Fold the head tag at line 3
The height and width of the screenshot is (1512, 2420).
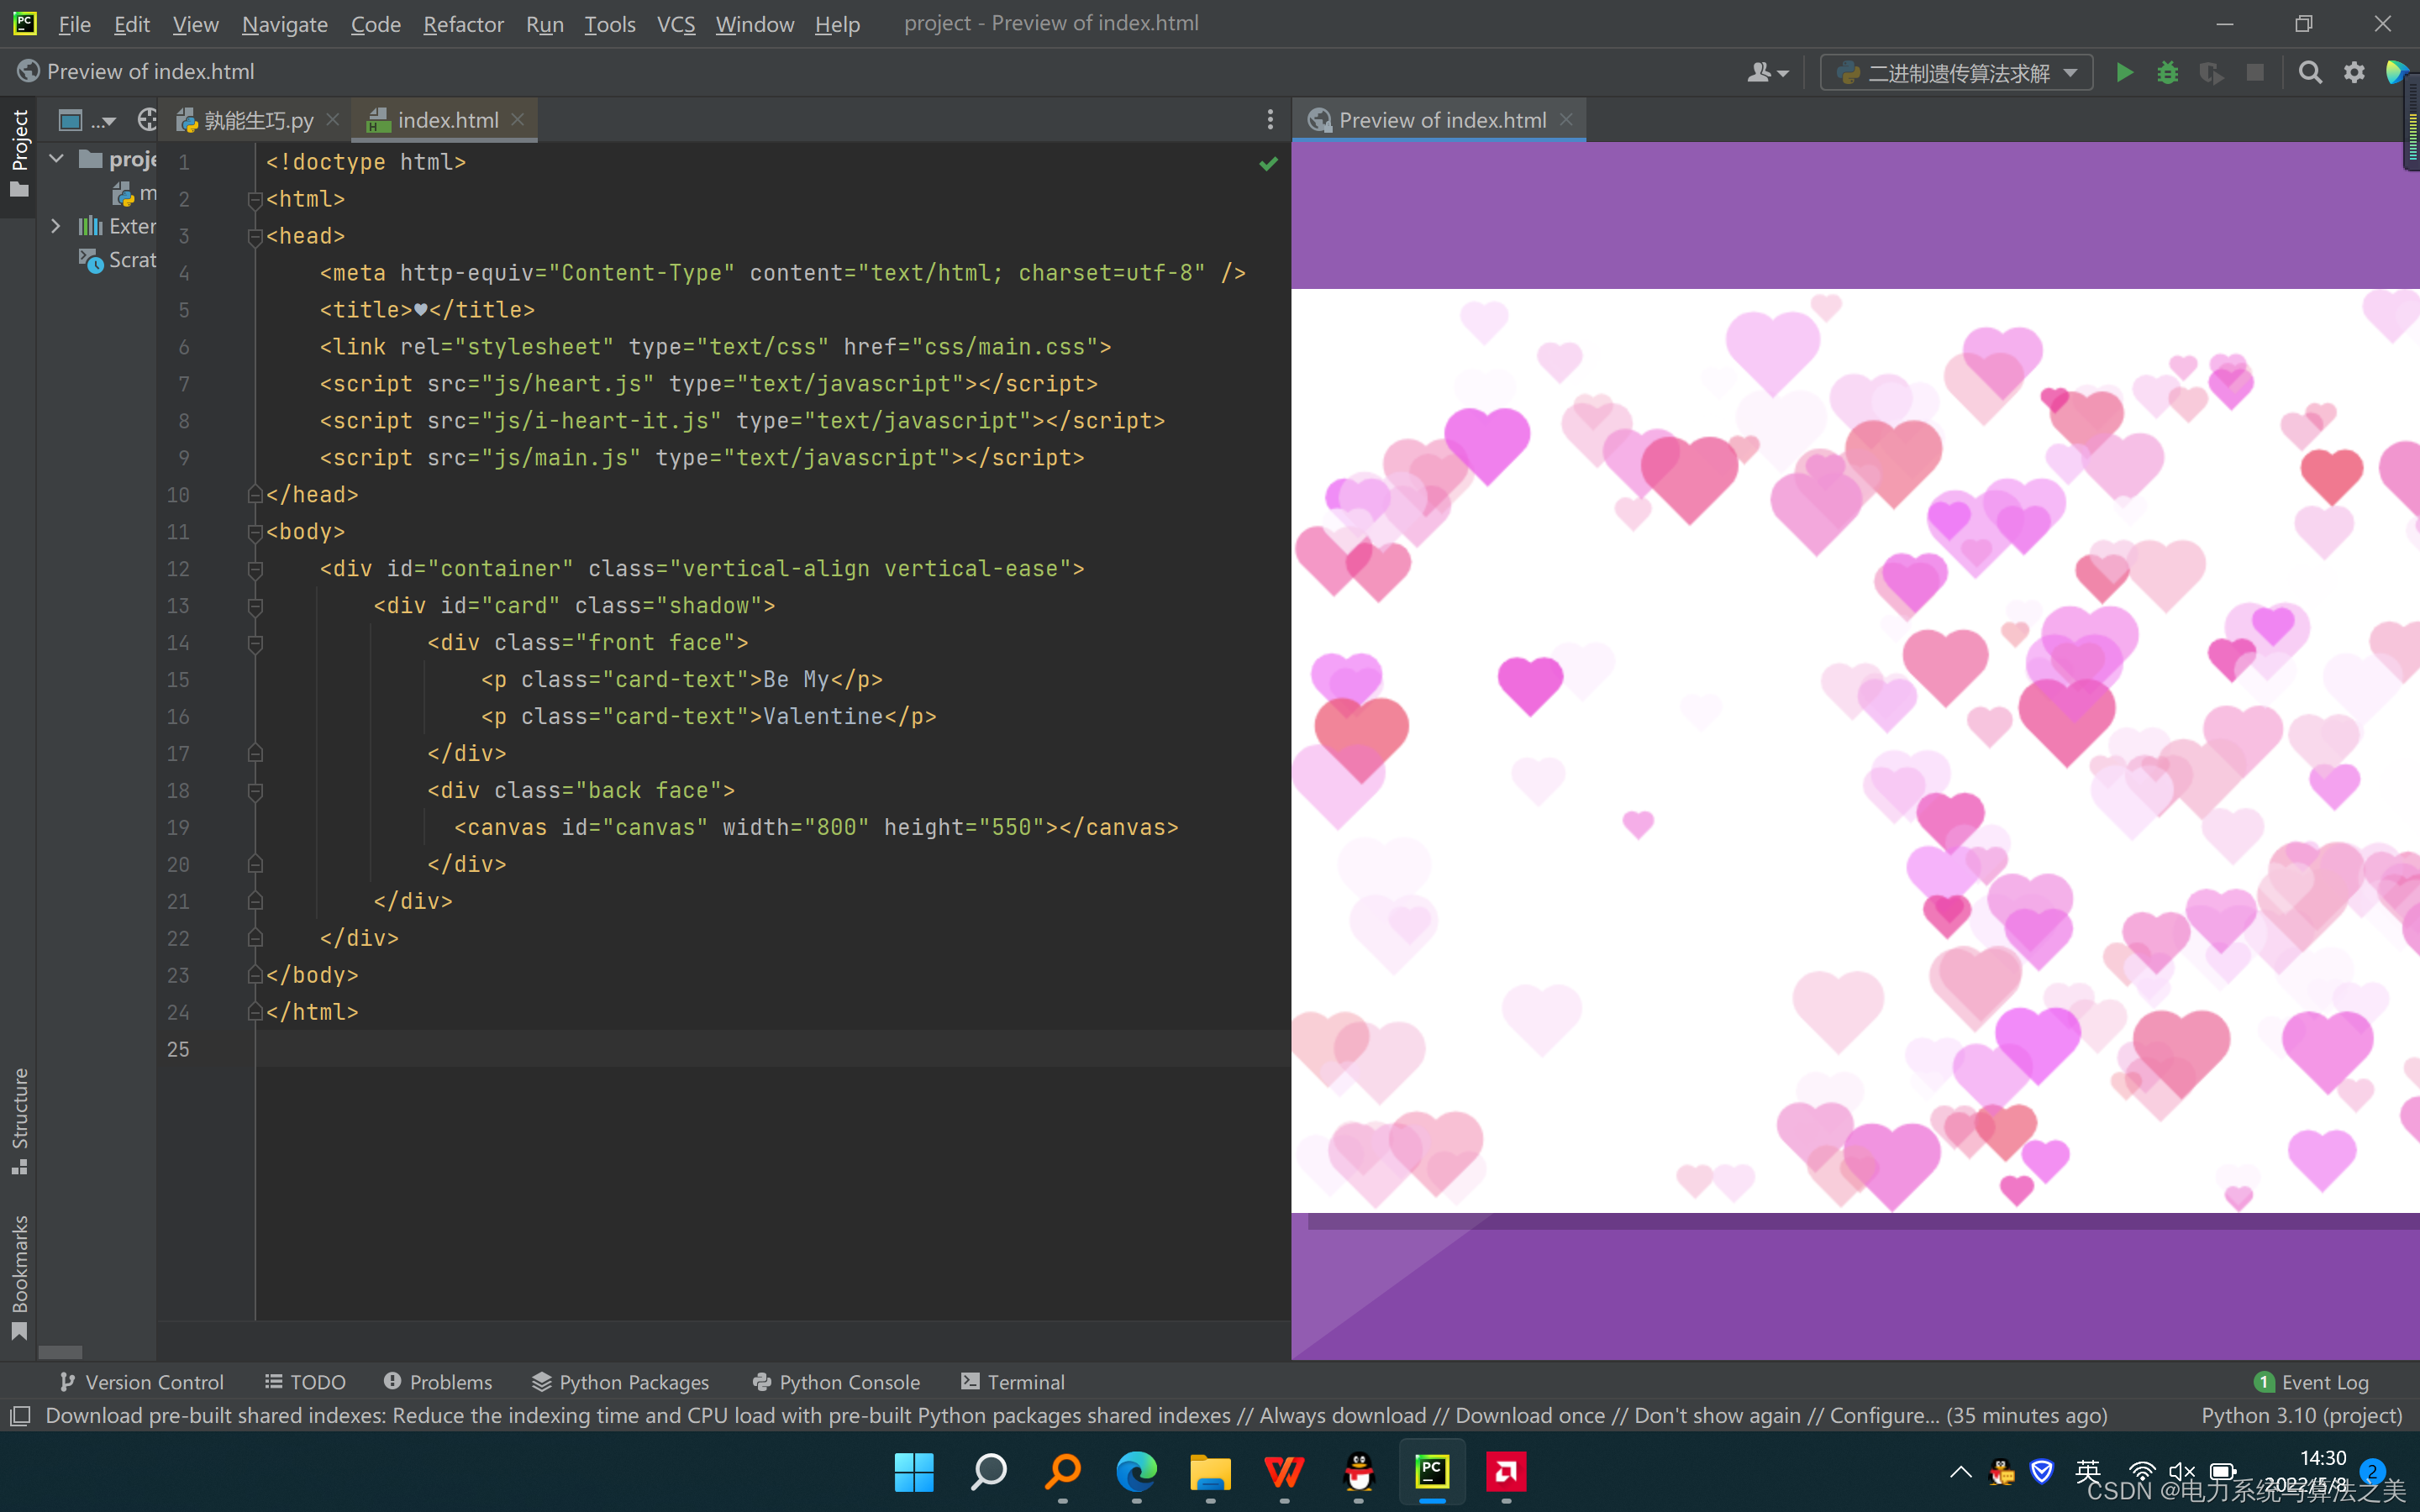[x=255, y=237]
